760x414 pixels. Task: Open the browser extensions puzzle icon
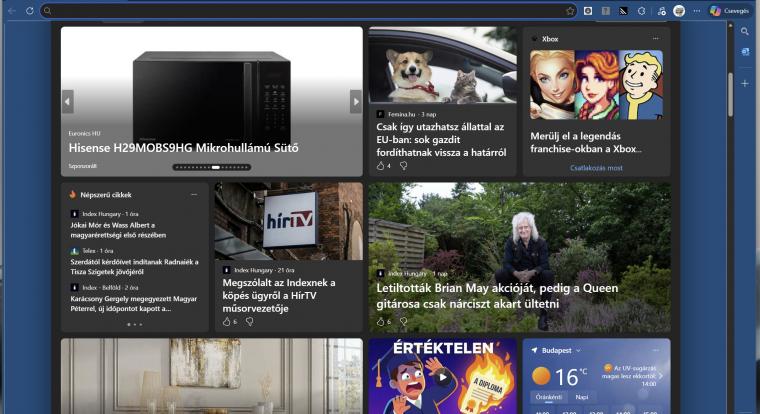tap(641, 11)
